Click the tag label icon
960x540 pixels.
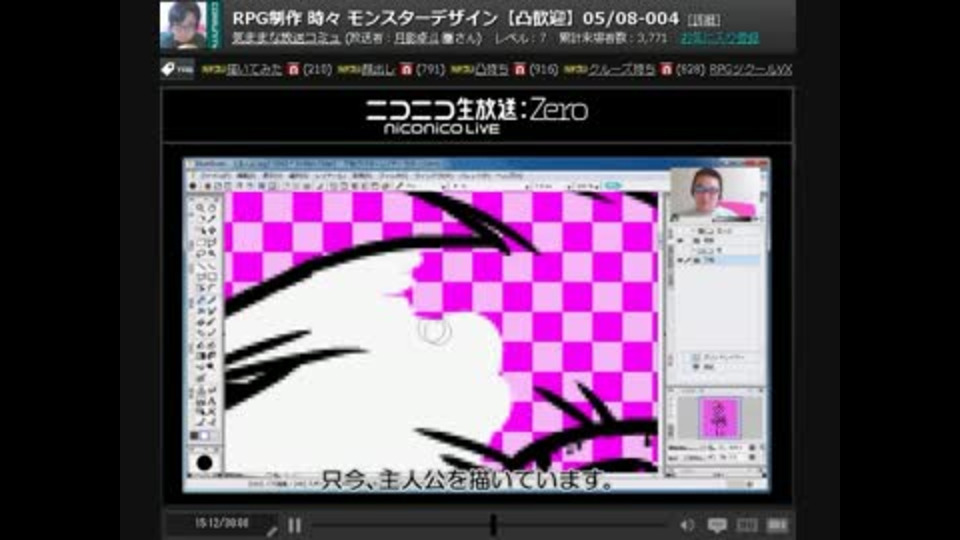(x=177, y=69)
